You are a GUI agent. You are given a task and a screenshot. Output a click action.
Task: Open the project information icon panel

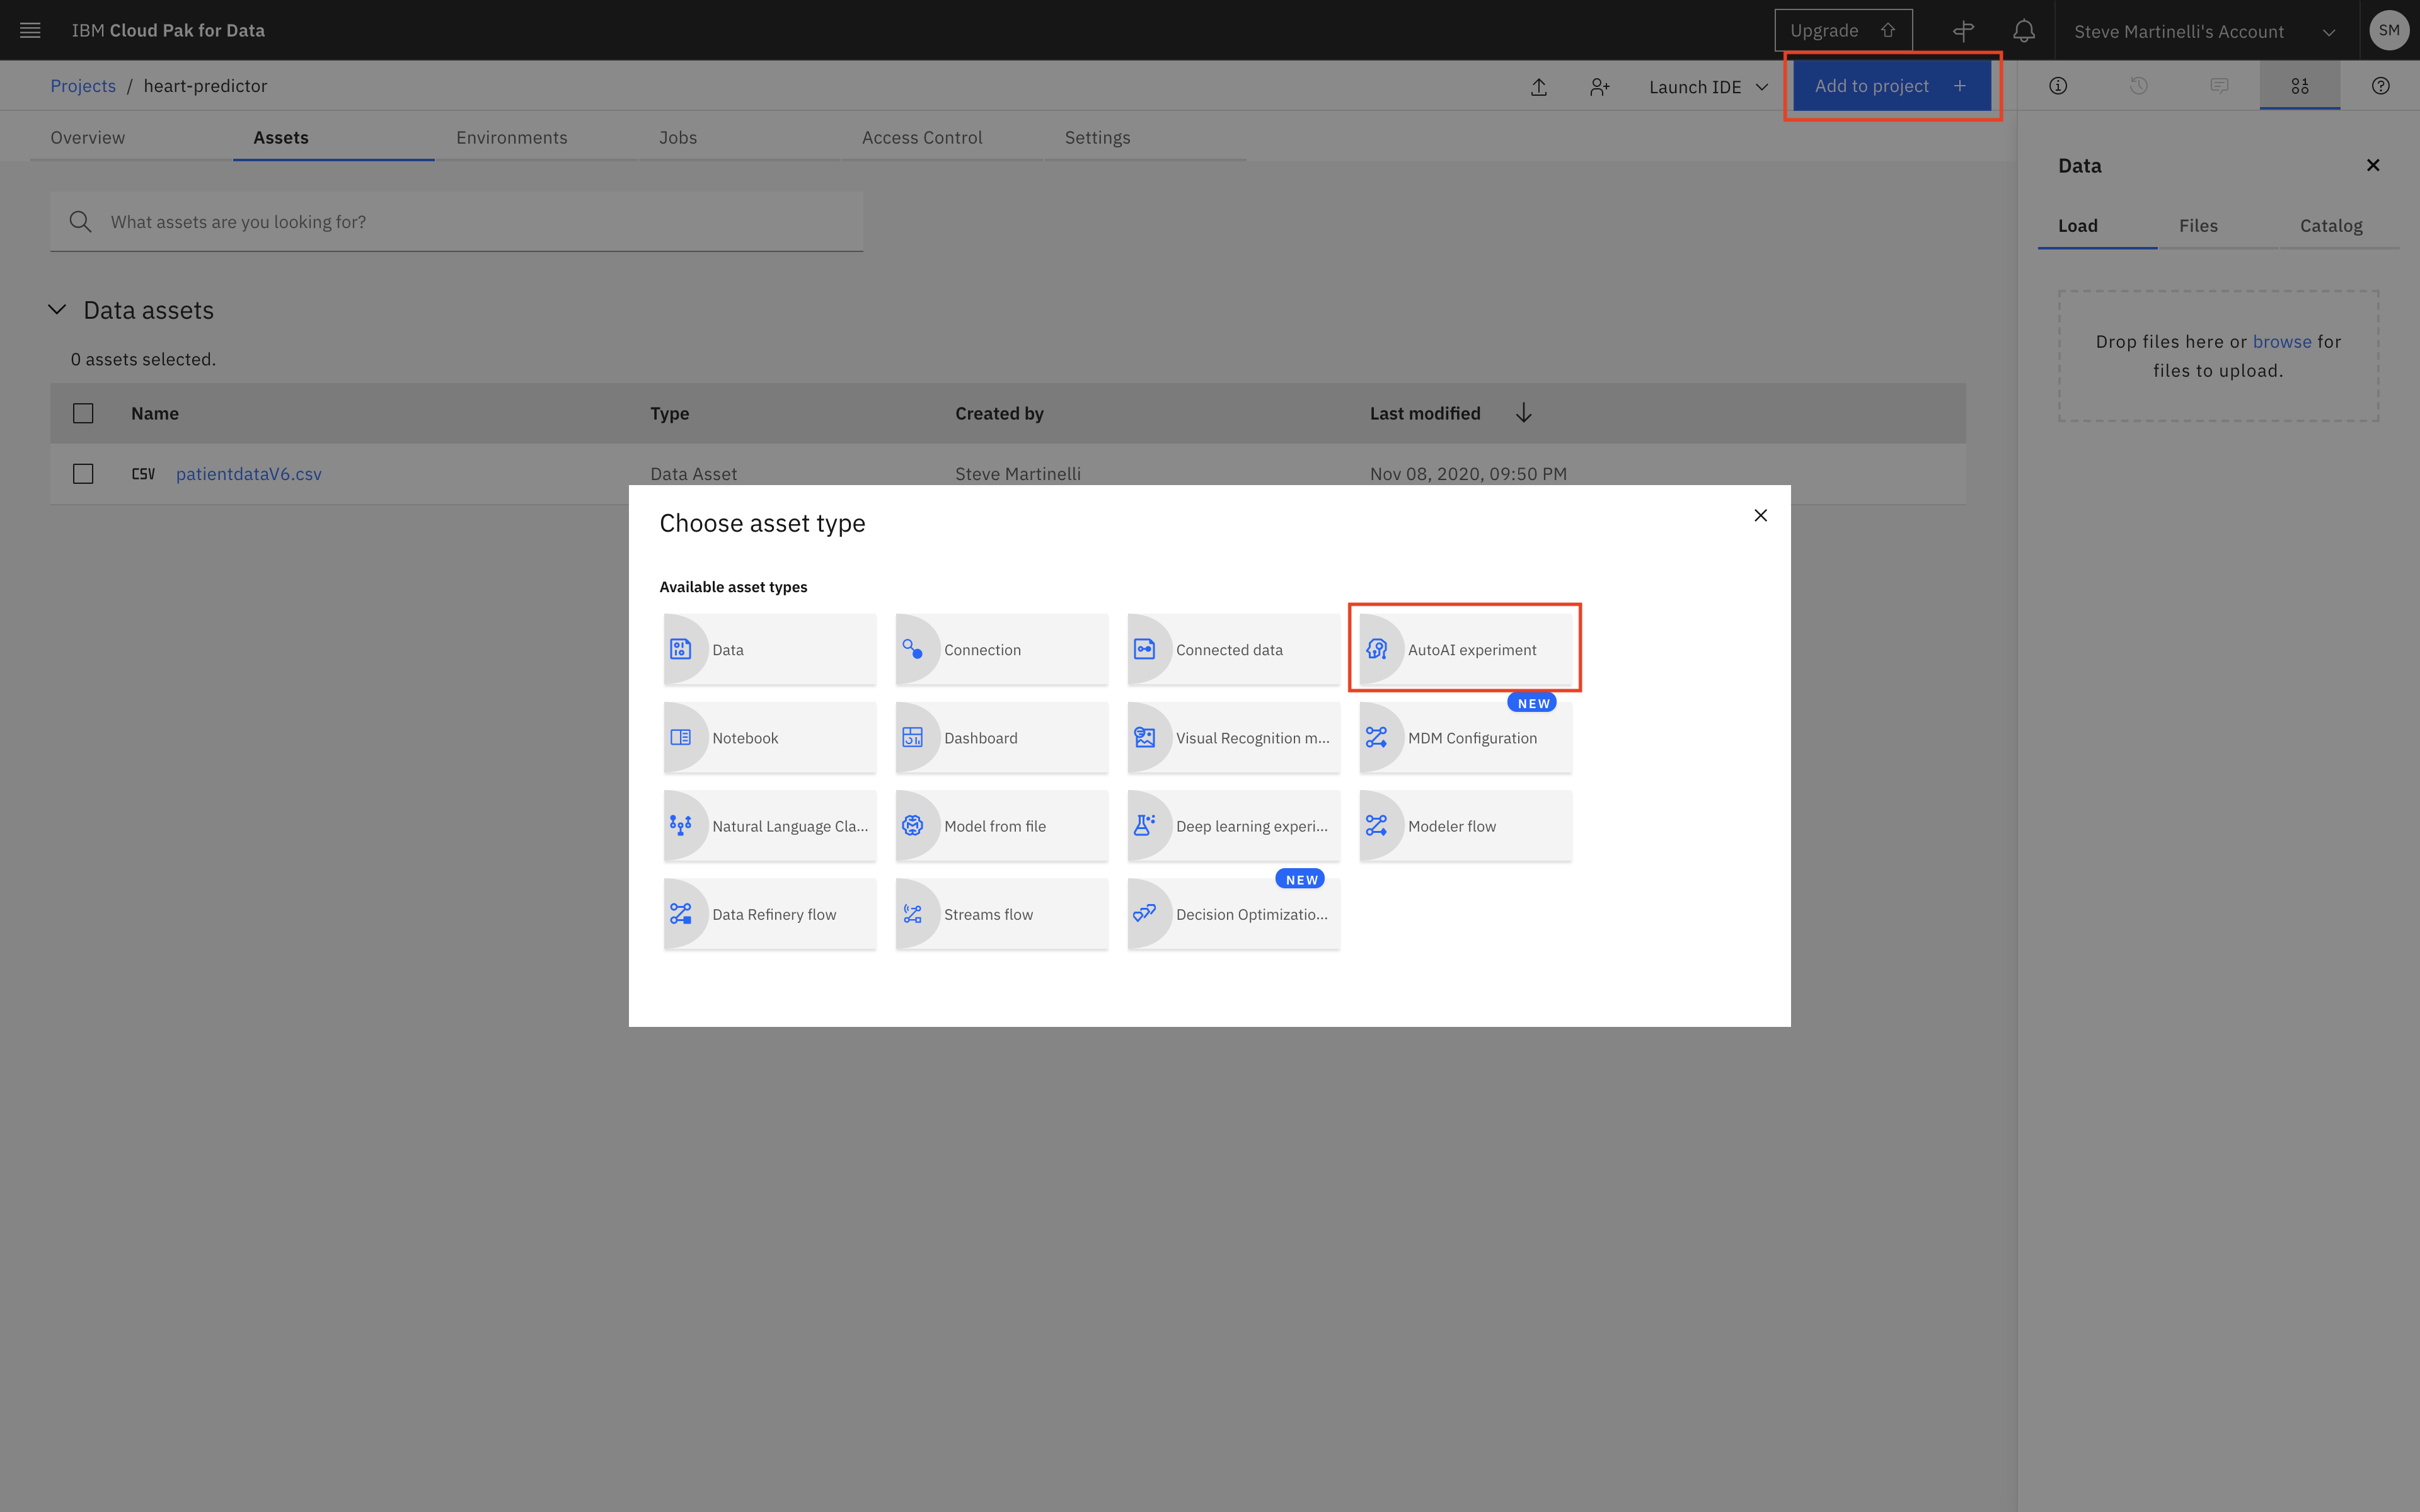[x=2058, y=86]
